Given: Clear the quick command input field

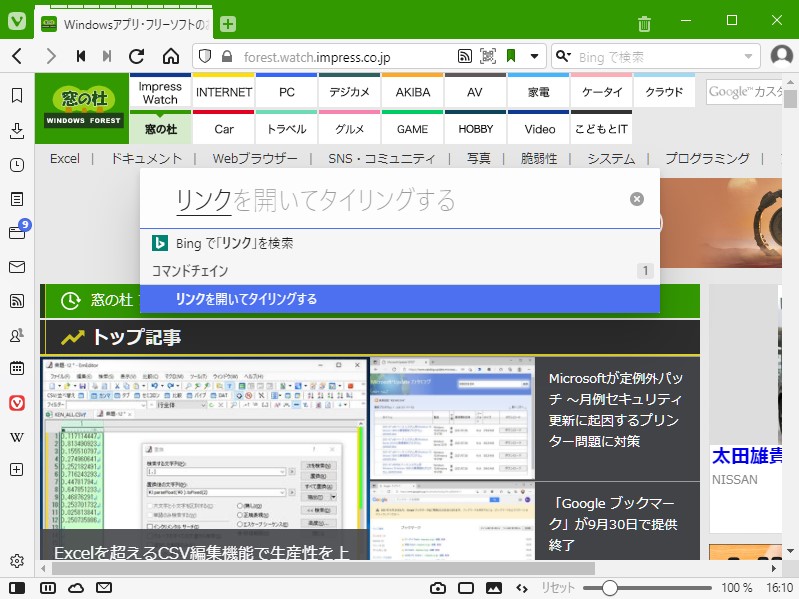Looking at the screenshot, I should point(636,199).
